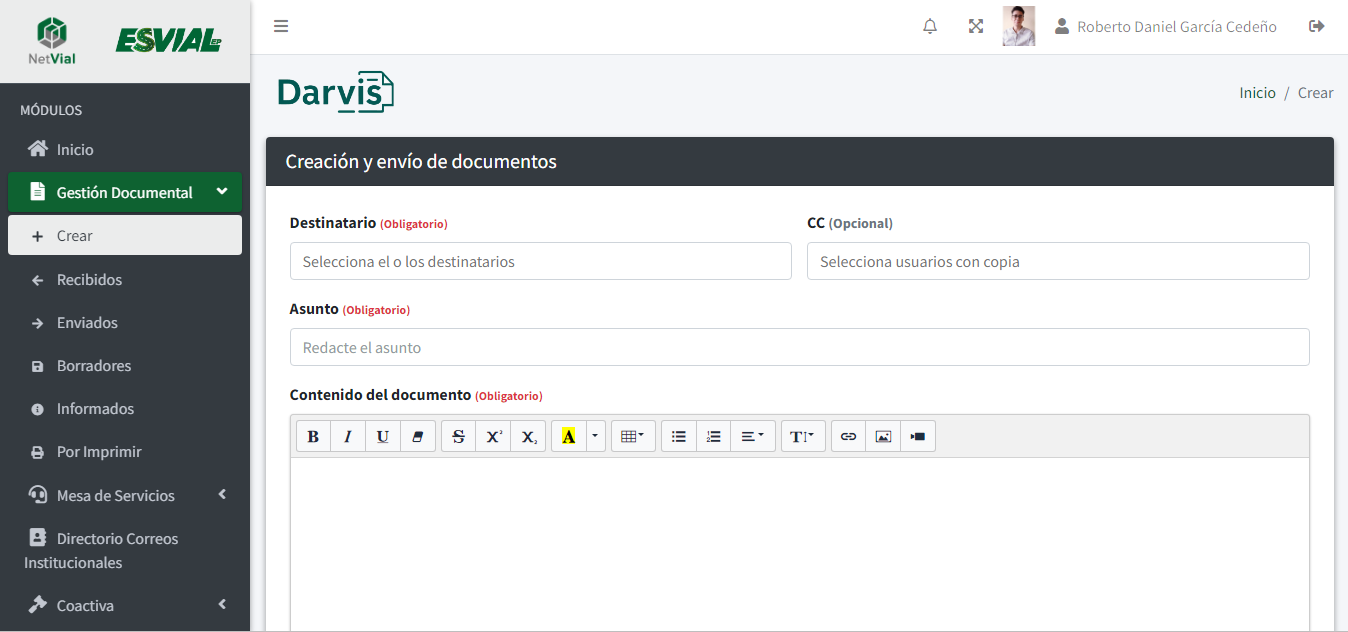Click the eraser remove-format icon

pos(418,437)
